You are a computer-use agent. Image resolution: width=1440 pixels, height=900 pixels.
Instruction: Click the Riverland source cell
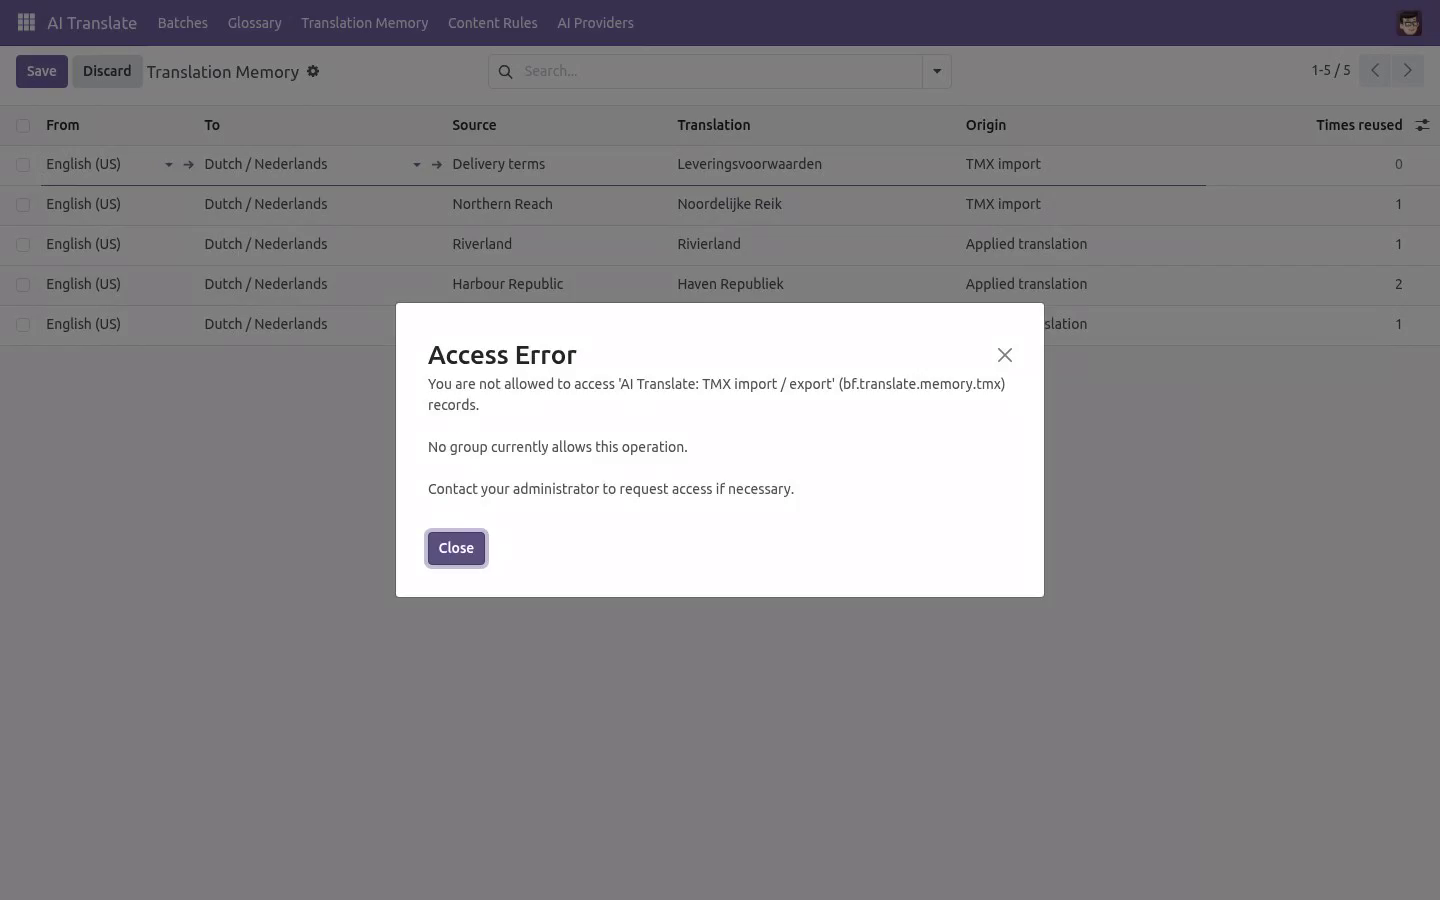[482, 244]
